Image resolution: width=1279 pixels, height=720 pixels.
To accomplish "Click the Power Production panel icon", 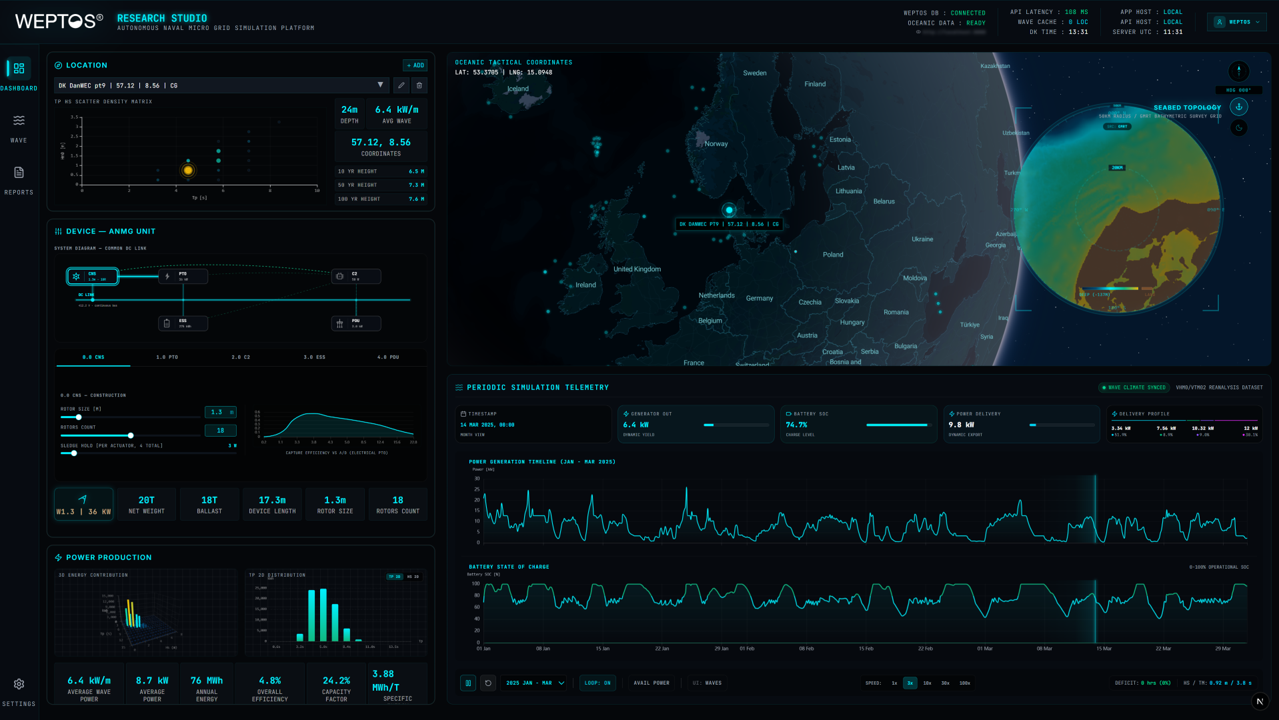I will tap(58, 557).
